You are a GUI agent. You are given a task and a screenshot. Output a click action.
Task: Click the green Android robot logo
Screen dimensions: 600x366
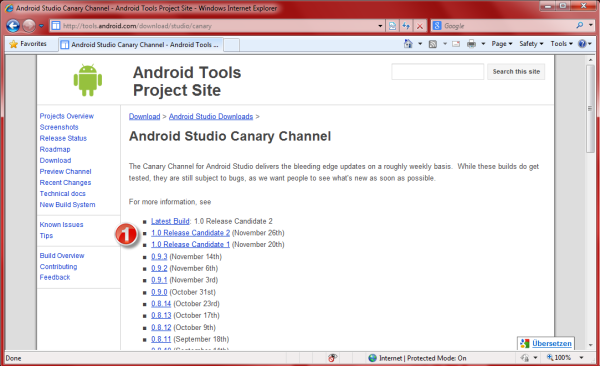88,80
